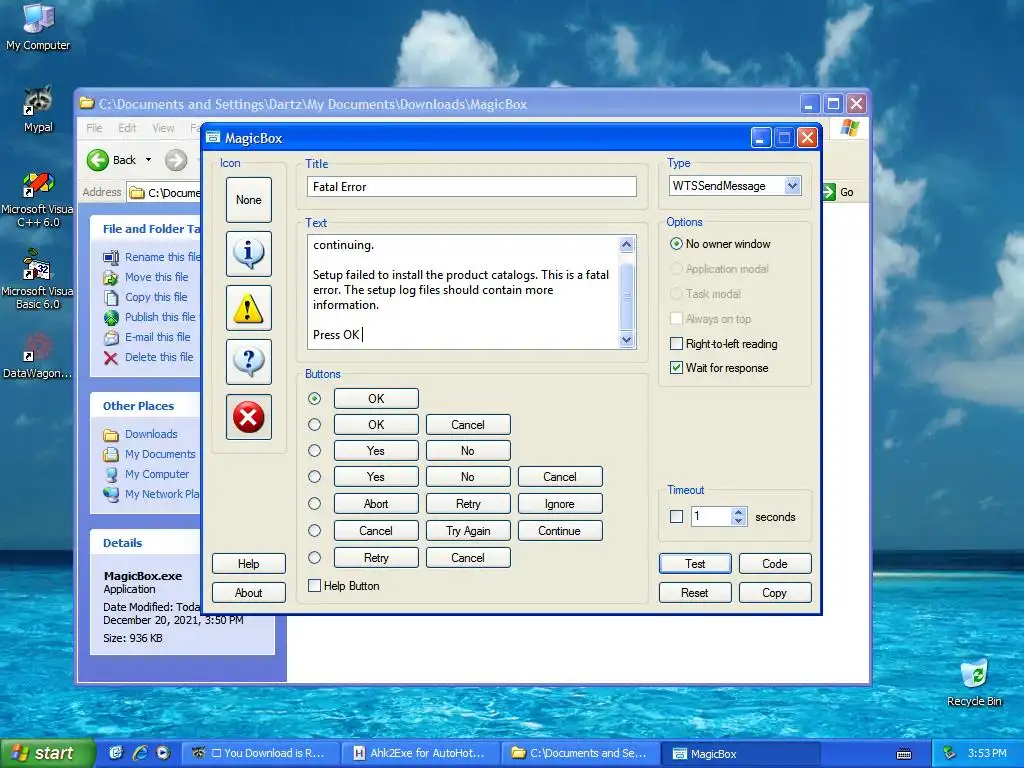1024x768 pixels.
Task: Open the File menu in Explorer
Action: click(x=94, y=128)
